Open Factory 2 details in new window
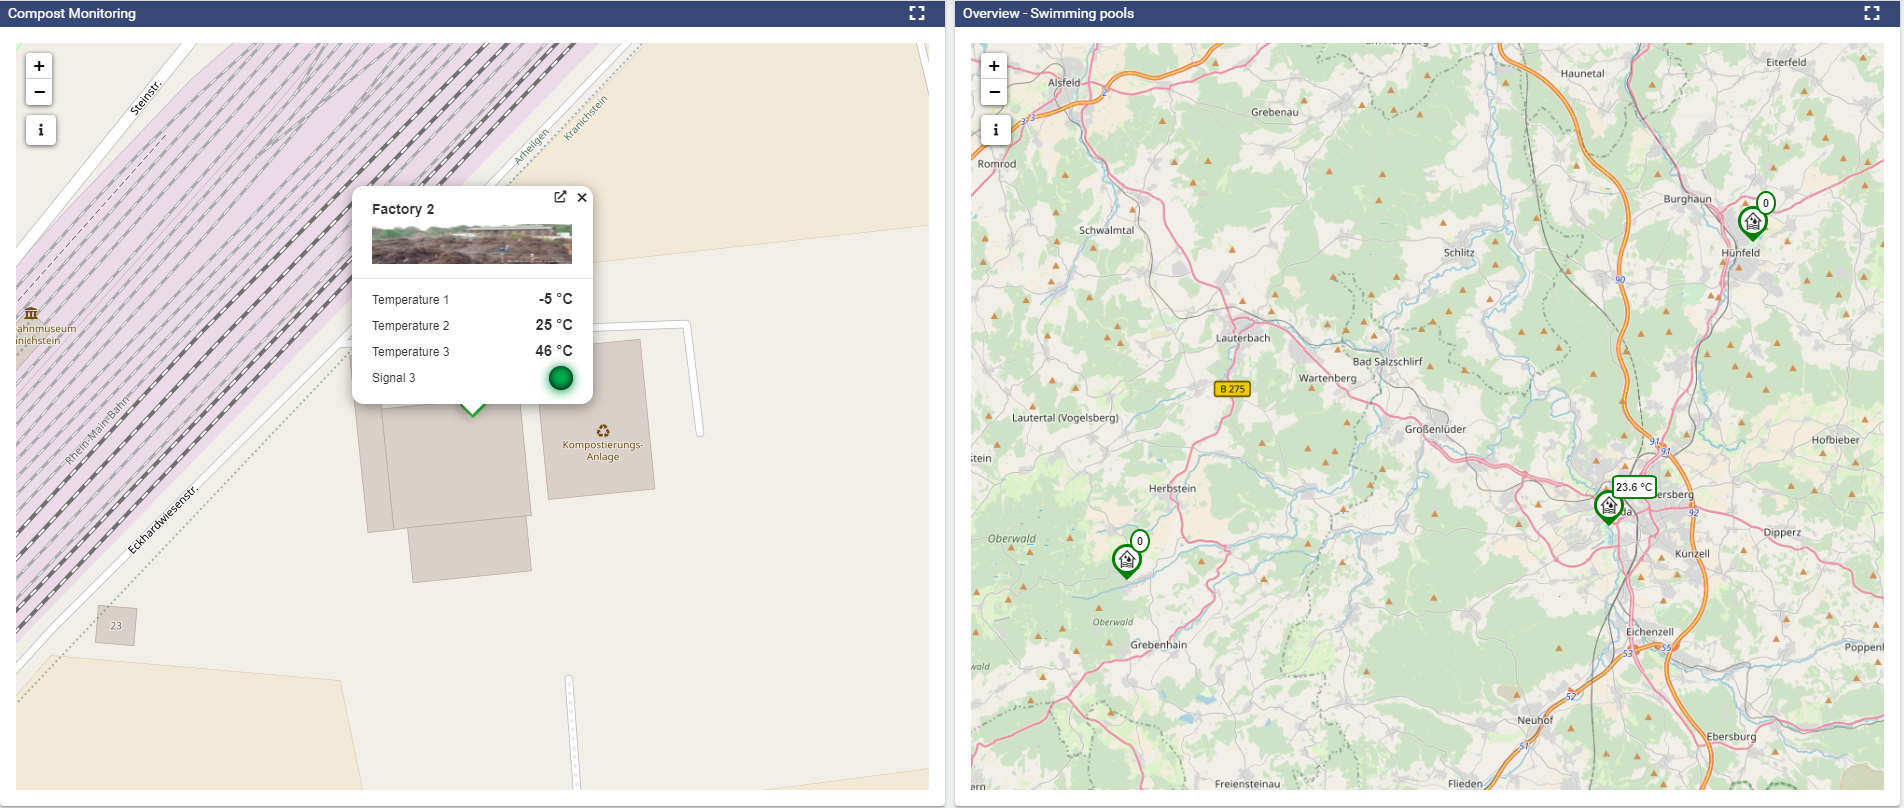 pos(560,197)
